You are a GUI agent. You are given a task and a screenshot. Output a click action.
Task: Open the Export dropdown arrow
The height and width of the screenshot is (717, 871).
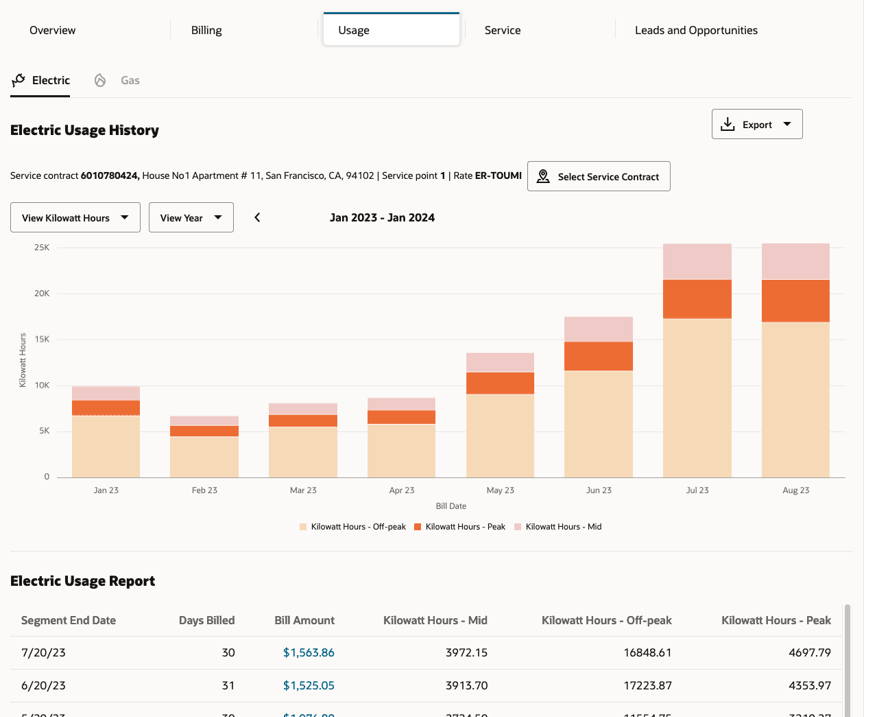pyautogui.click(x=787, y=124)
